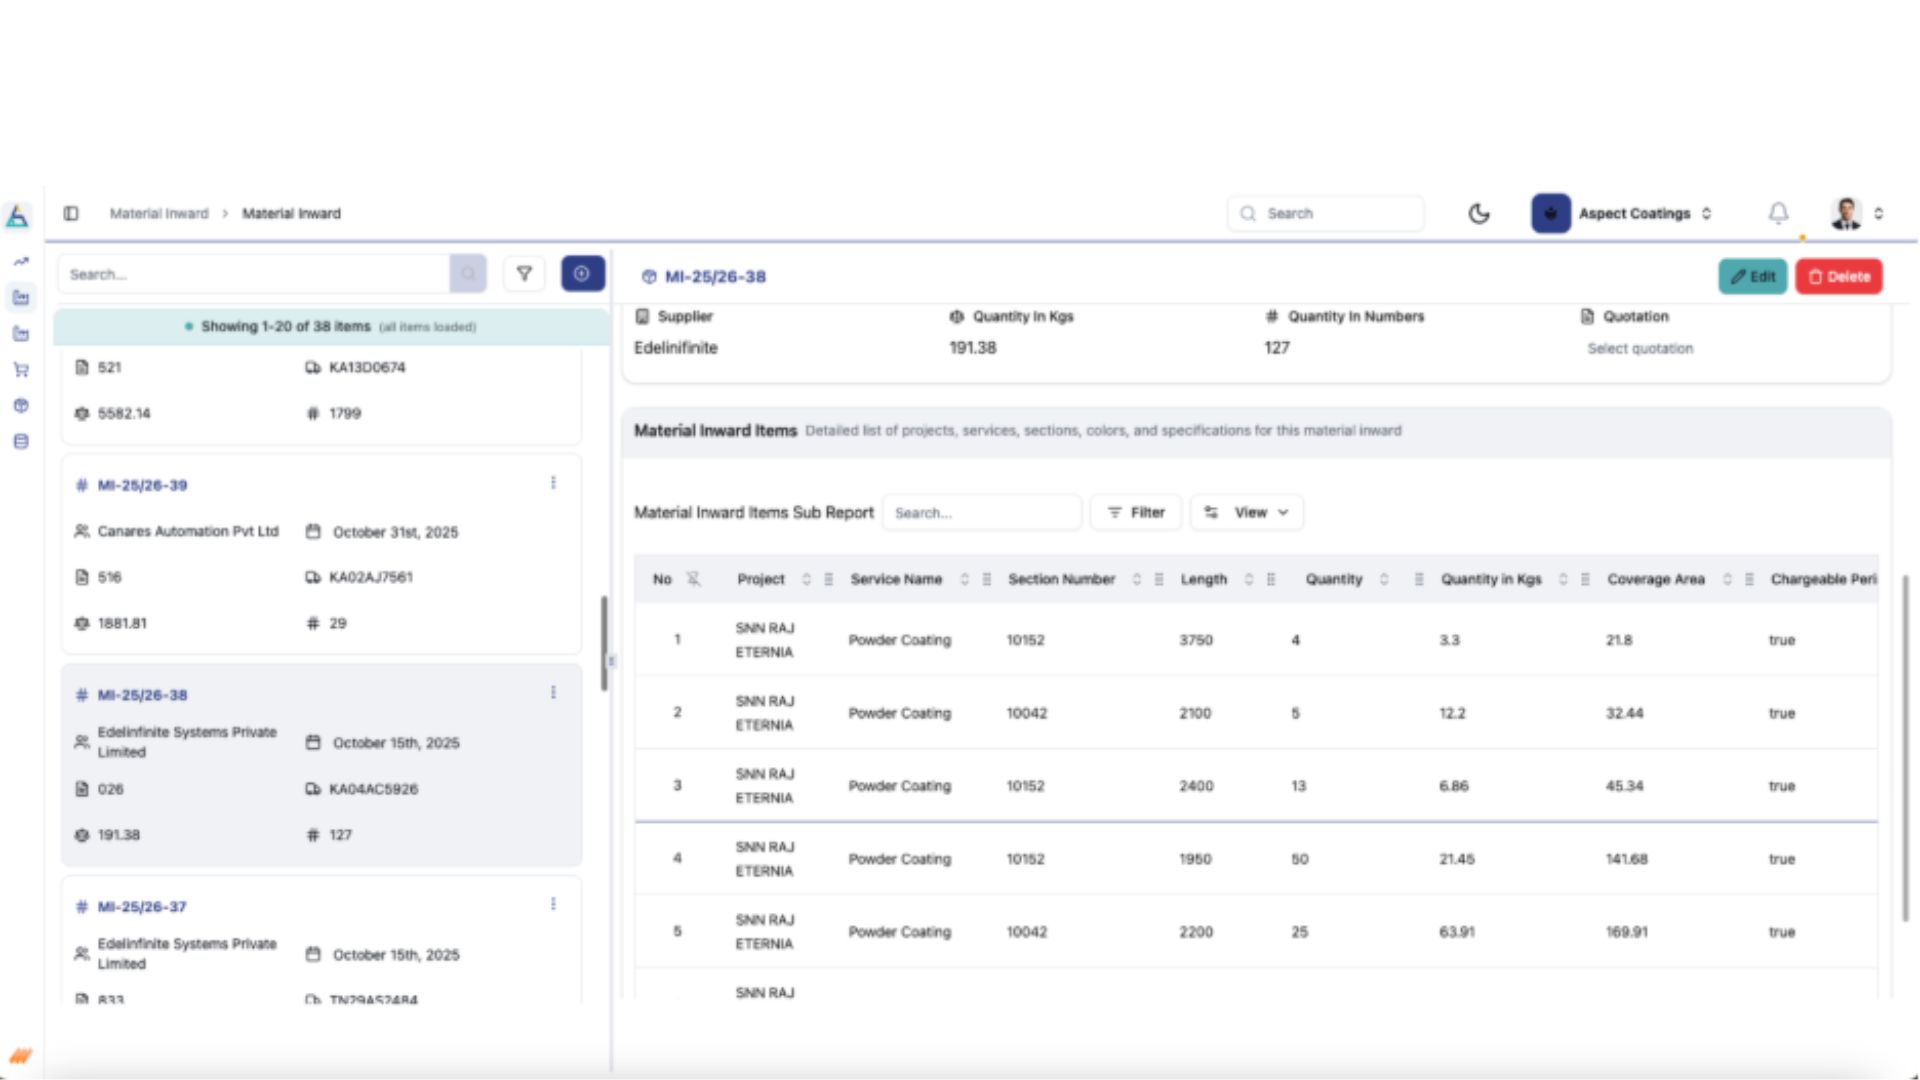Open MI-25/26-37 record in list
The image size is (1920, 1080).
pos(142,907)
